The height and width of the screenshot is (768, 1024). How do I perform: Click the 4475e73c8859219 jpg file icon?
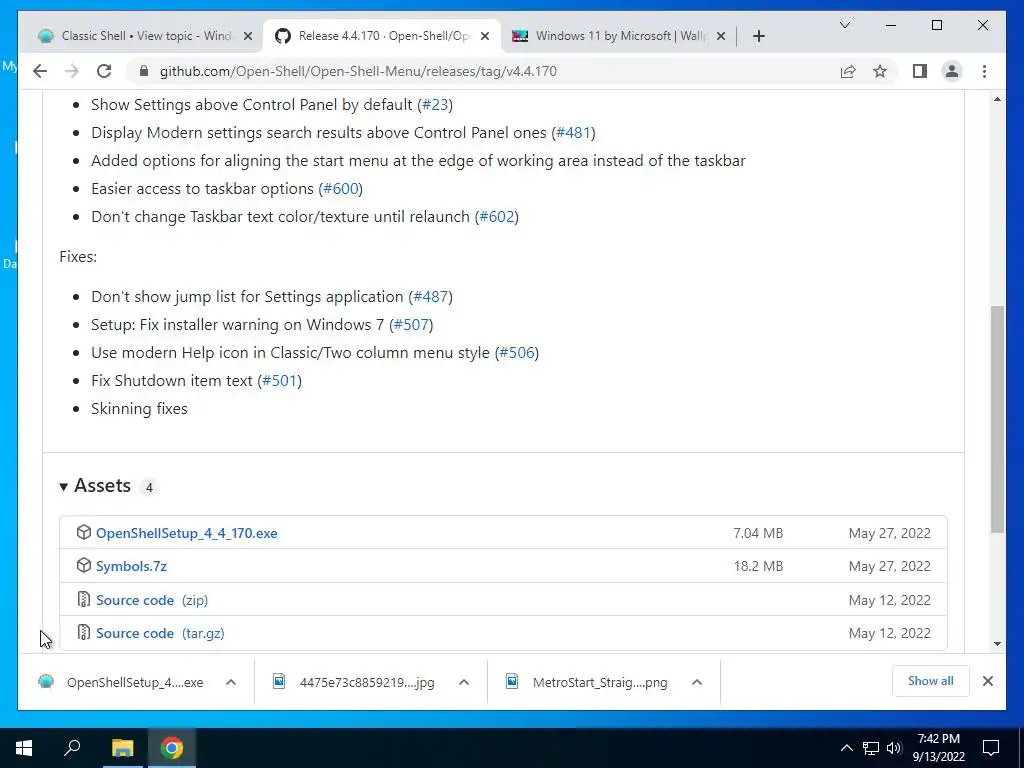(279, 682)
